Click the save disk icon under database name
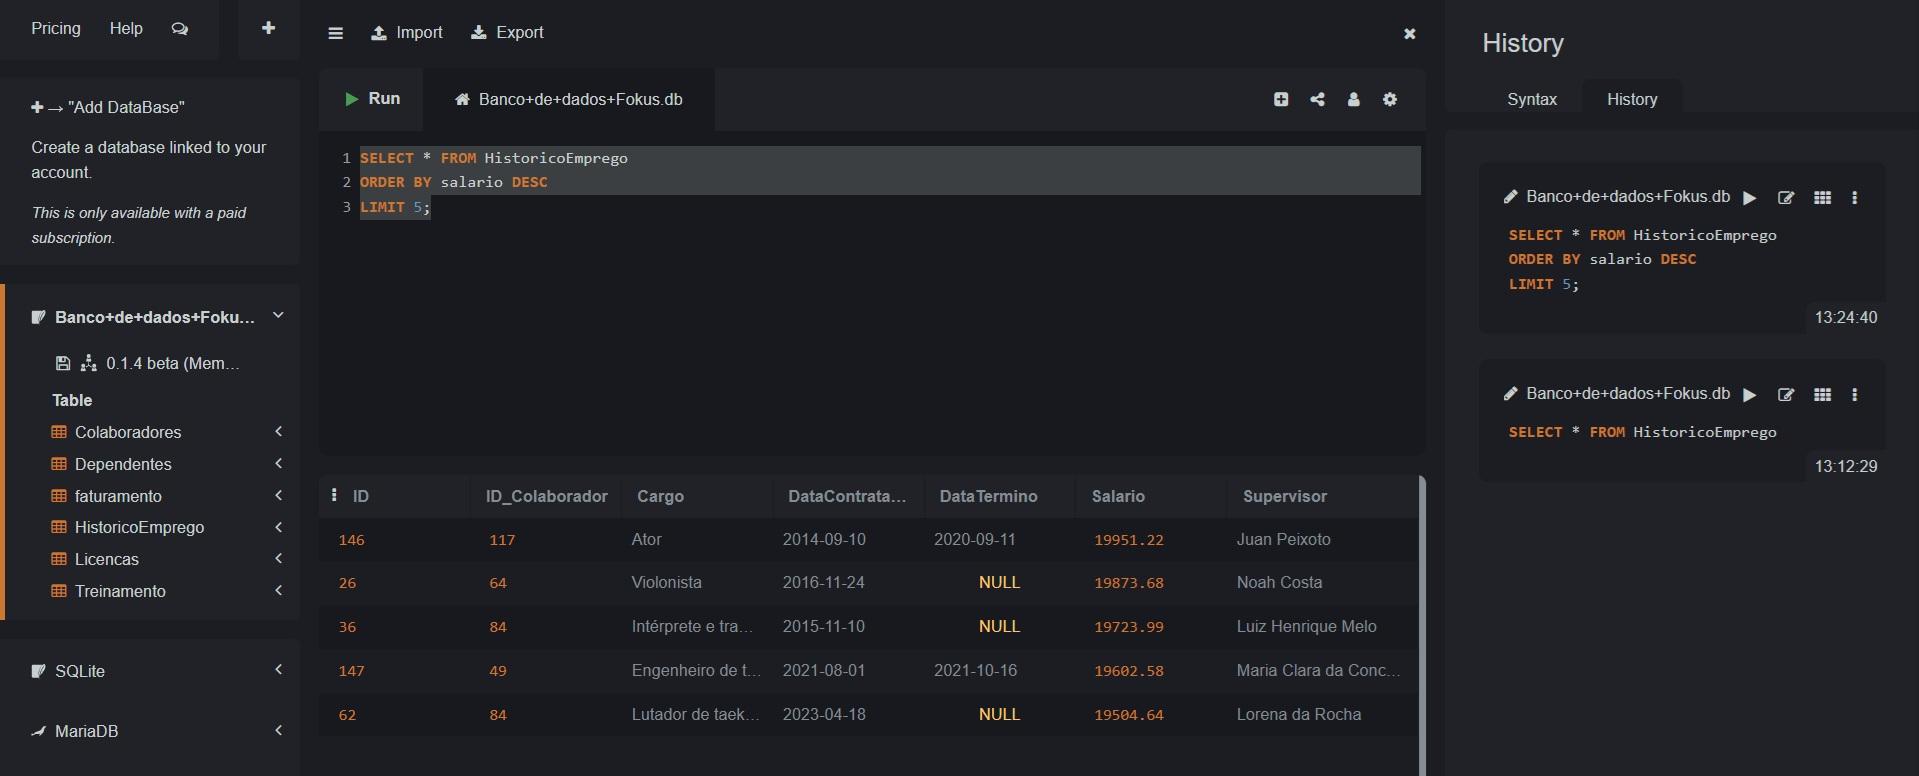The height and width of the screenshot is (776, 1919). tap(63, 363)
